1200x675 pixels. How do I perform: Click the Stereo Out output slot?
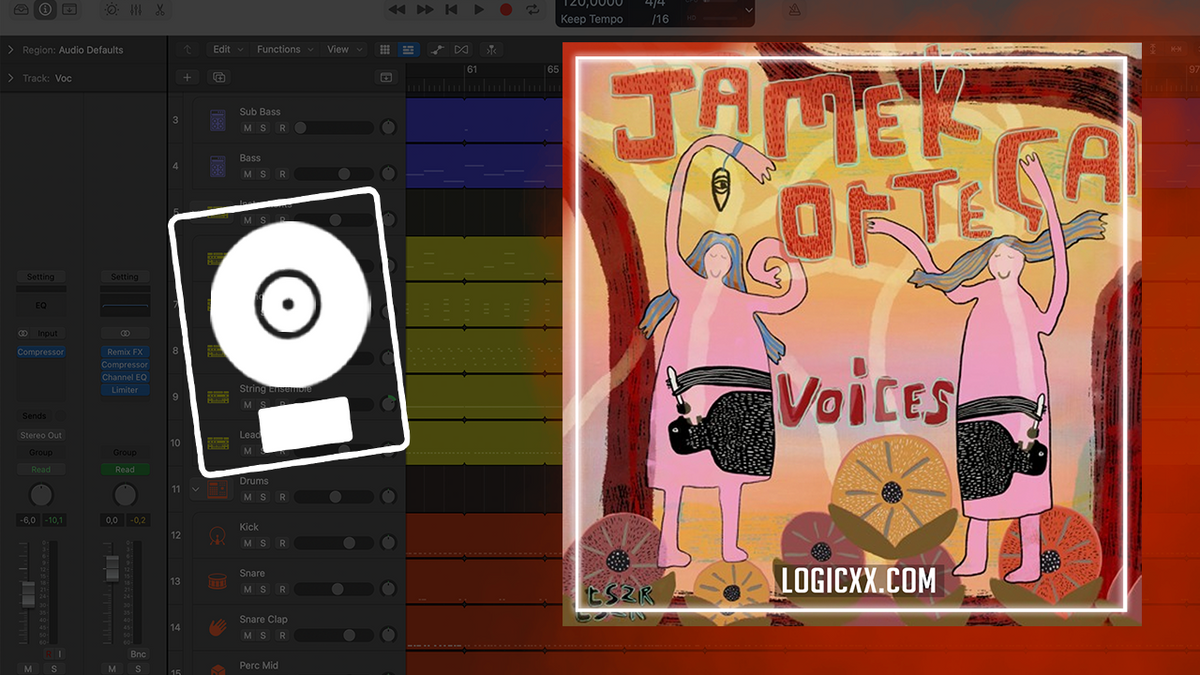click(x=41, y=435)
